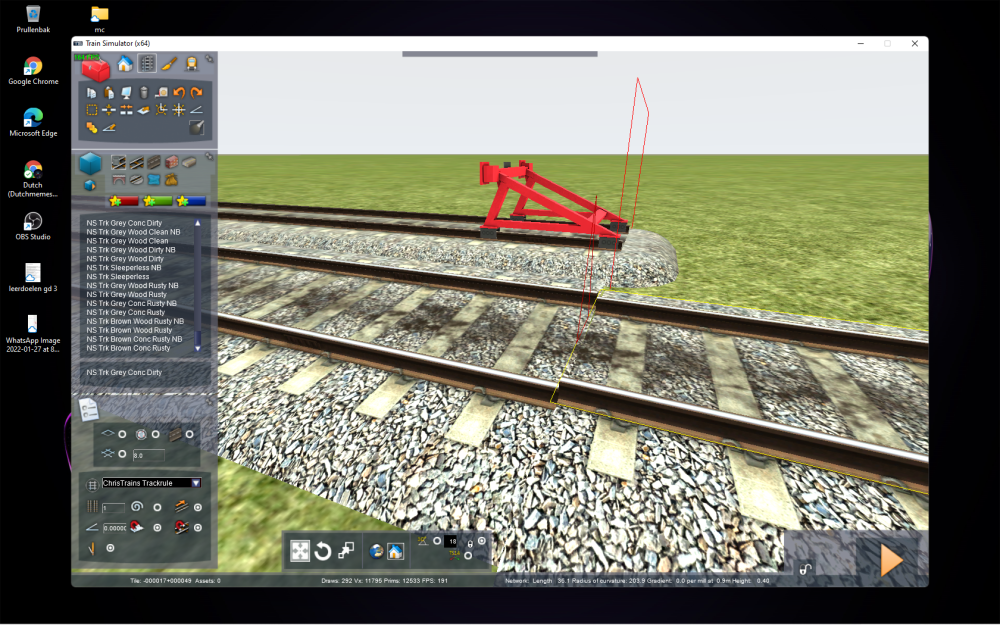The height and width of the screenshot is (625, 1000).
Task: Select the dashed square selection tool
Action: [x=92, y=110]
